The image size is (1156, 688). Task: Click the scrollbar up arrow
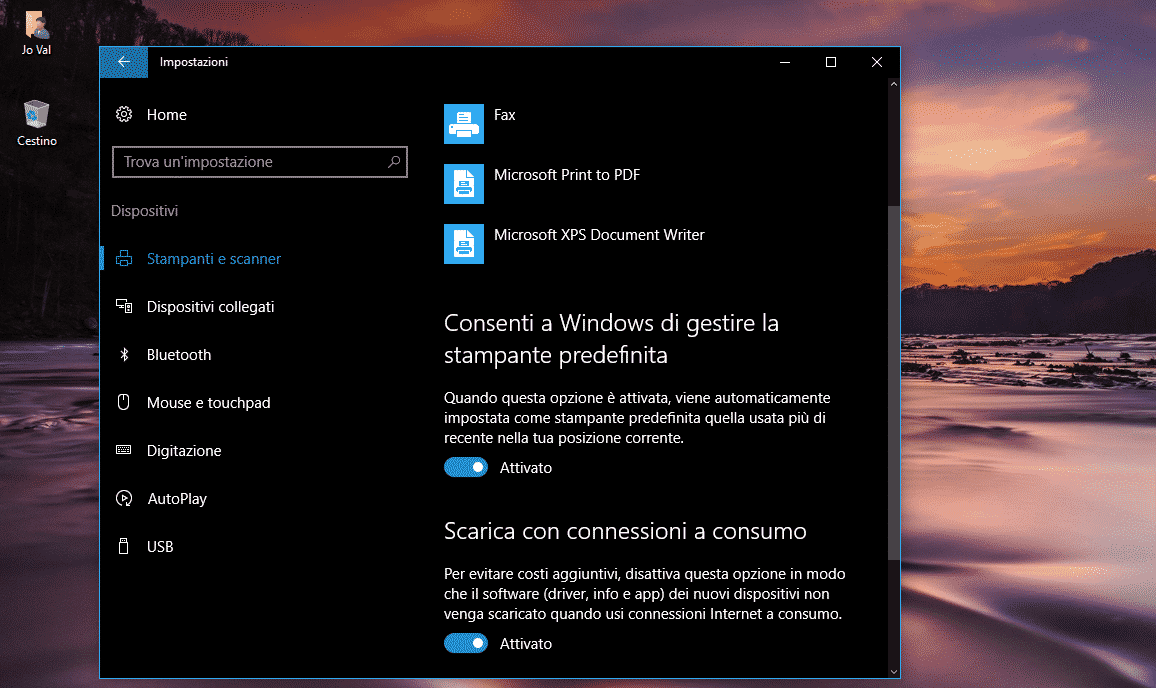coord(894,84)
